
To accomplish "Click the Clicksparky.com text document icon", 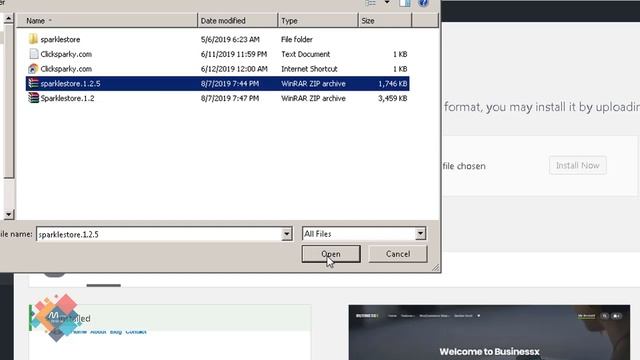I will tap(33, 54).
